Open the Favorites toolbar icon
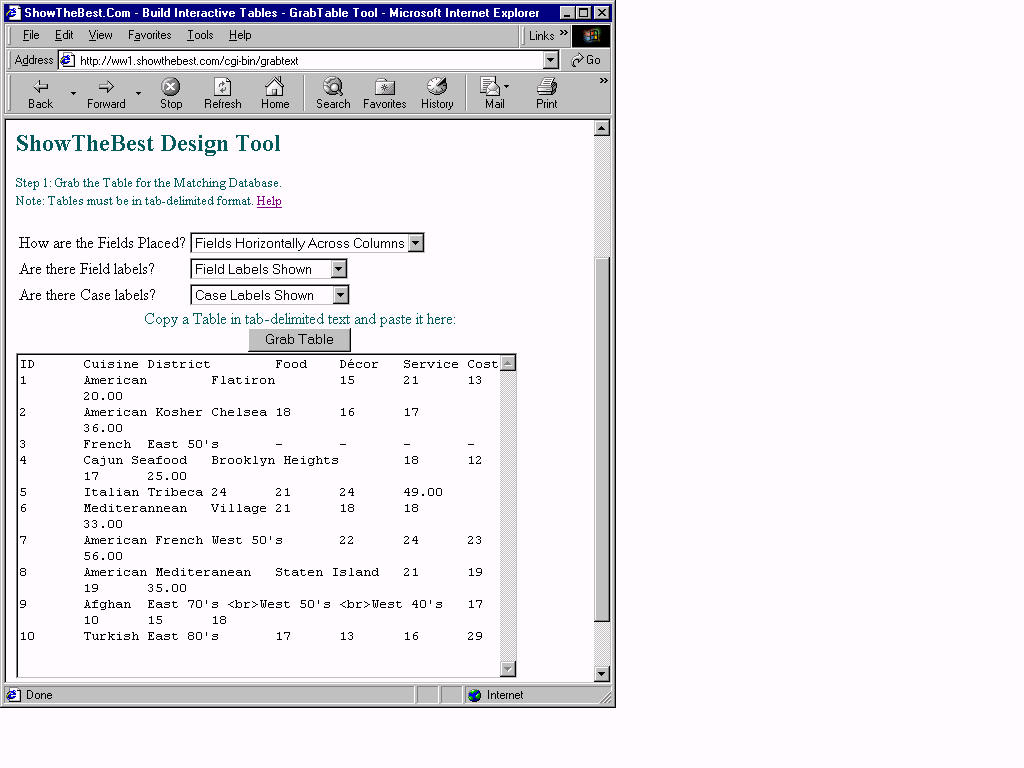 (385, 88)
